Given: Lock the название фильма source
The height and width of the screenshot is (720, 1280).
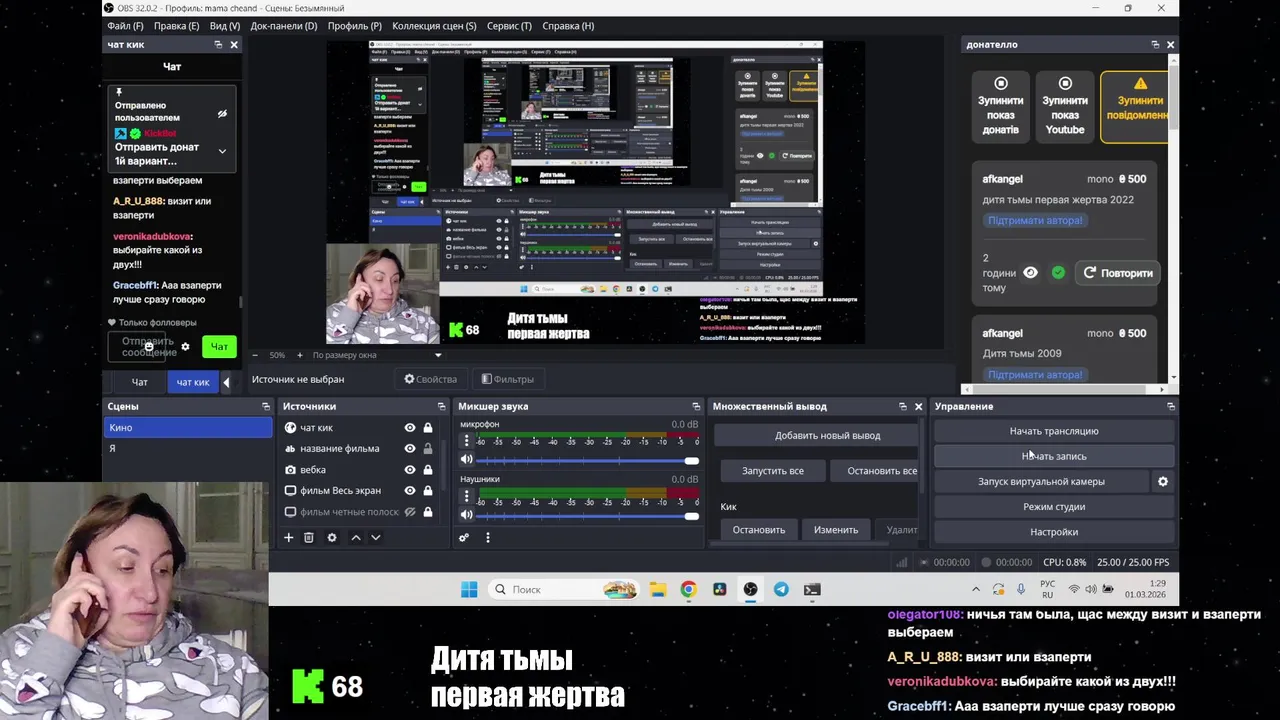Looking at the screenshot, I should click(x=428, y=449).
